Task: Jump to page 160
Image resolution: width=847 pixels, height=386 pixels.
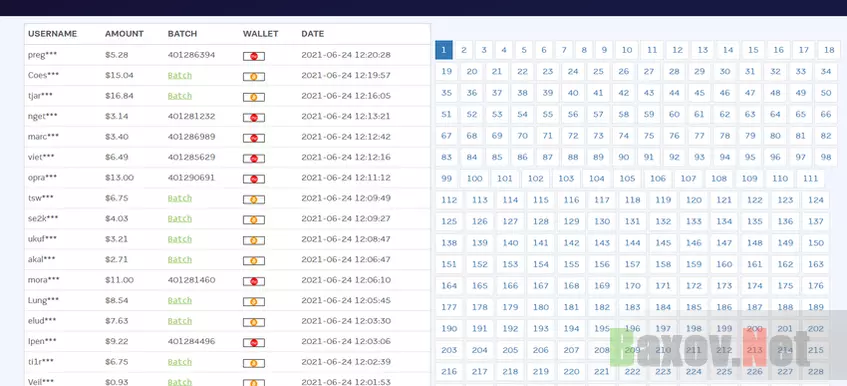Action: [x=724, y=265]
